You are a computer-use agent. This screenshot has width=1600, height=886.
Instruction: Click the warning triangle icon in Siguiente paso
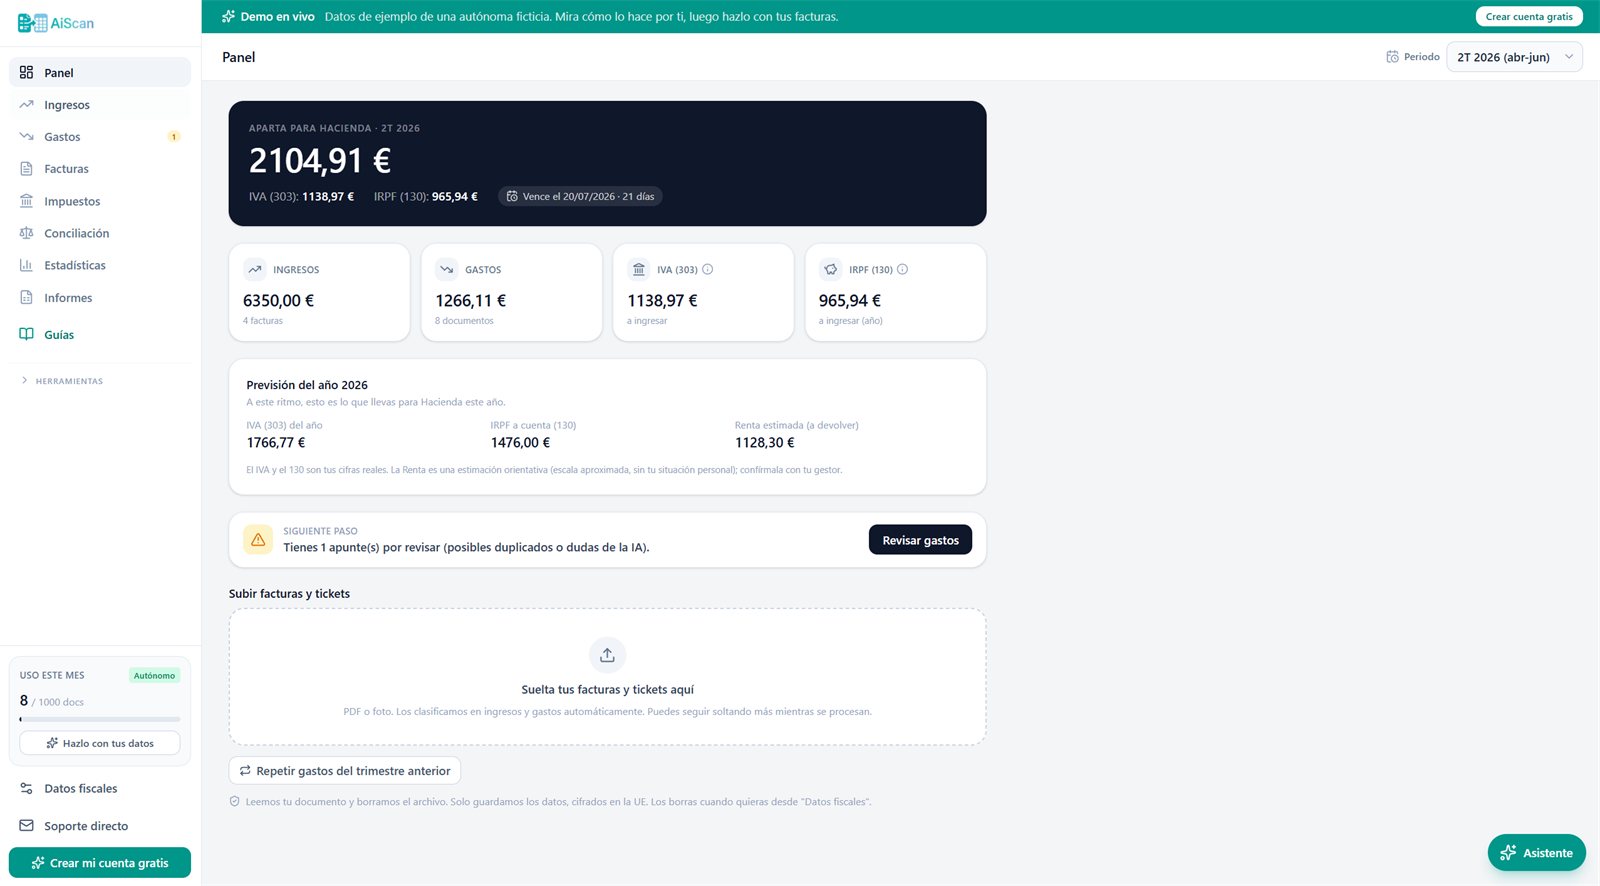(258, 539)
